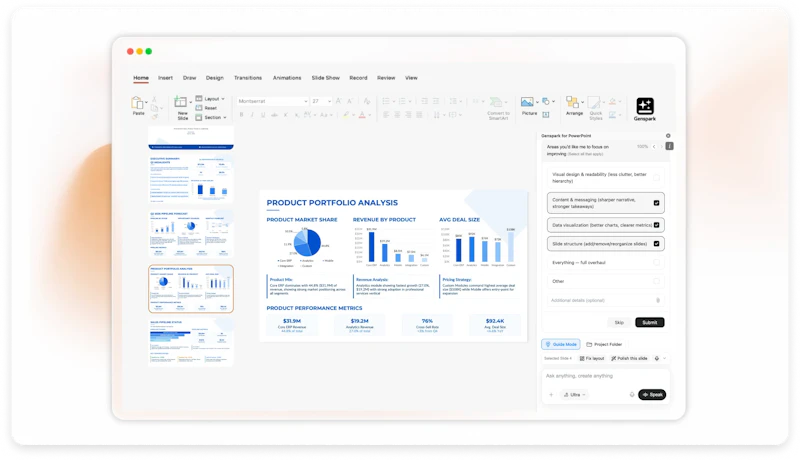Select the Executive Summary slide thumbnail
The height and width of the screenshot is (460, 800).
(191, 180)
